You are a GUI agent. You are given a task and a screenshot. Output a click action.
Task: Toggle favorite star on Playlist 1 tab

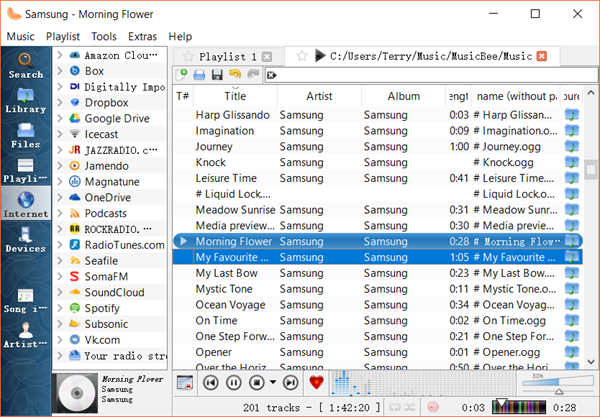tap(186, 56)
